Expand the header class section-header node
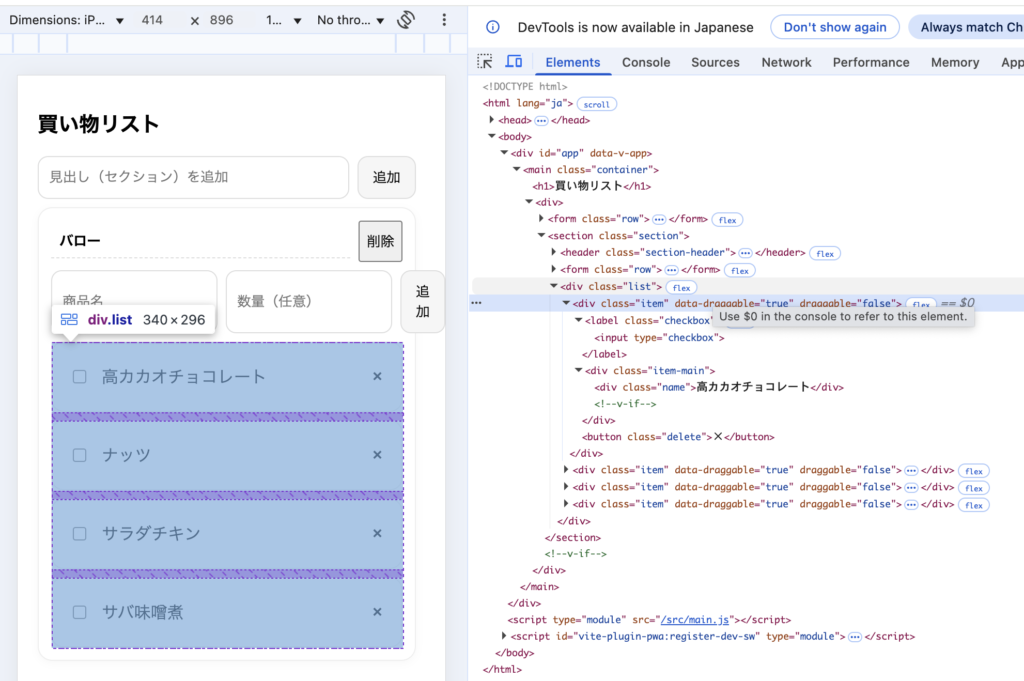Image resolution: width=1024 pixels, height=681 pixels. [x=554, y=252]
